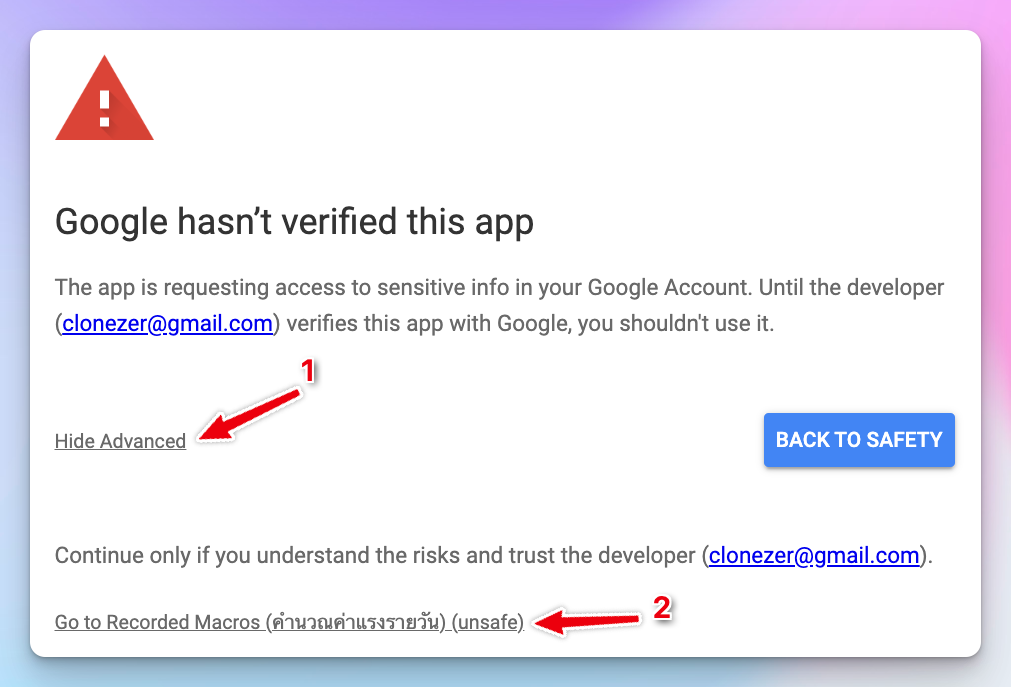Click the "(unsafe)" label ending the link
Viewport: 1011px width, 687px height.
[x=488, y=622]
